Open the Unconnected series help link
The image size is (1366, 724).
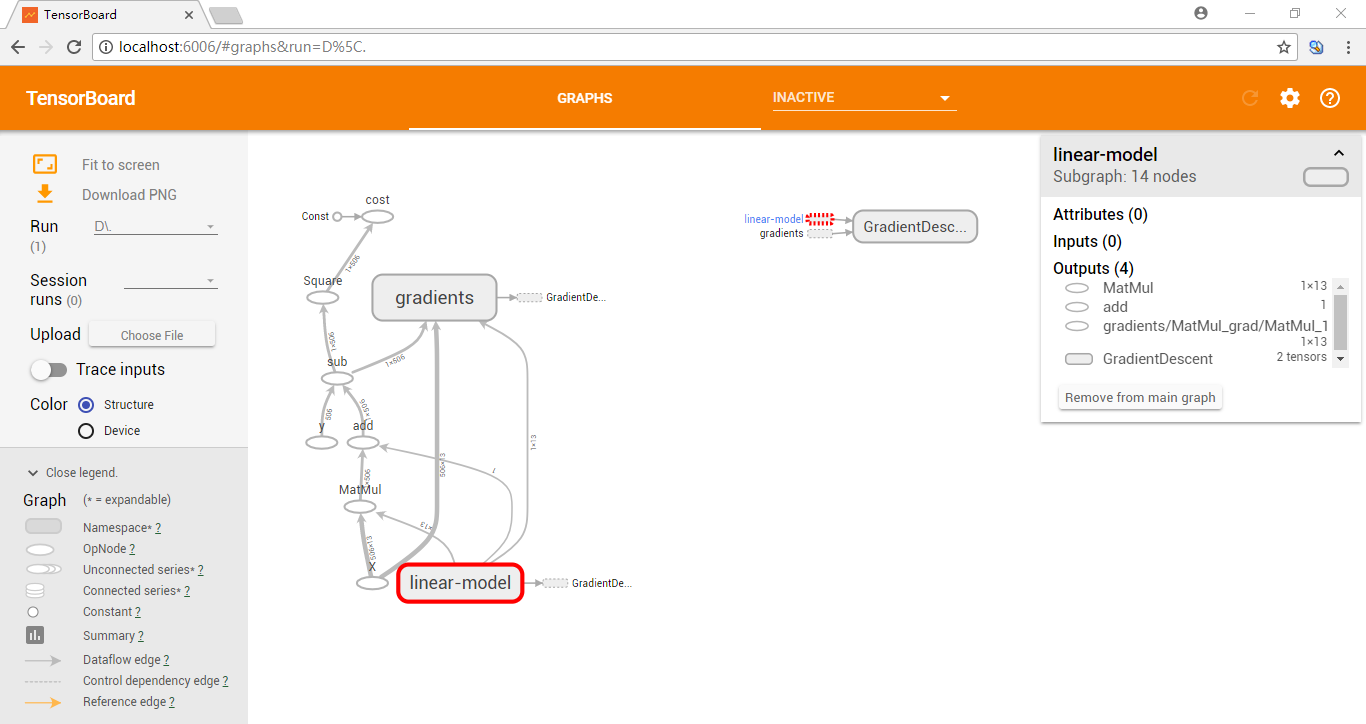(x=200, y=570)
